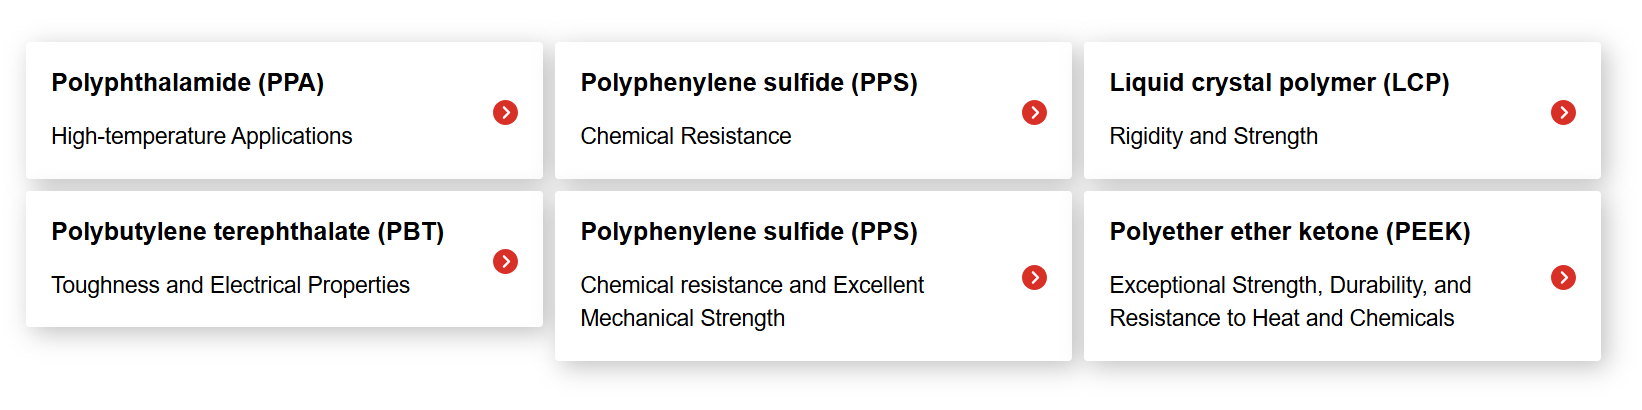Open the Liquid crystal polymer (LCP) heading

1279,83
